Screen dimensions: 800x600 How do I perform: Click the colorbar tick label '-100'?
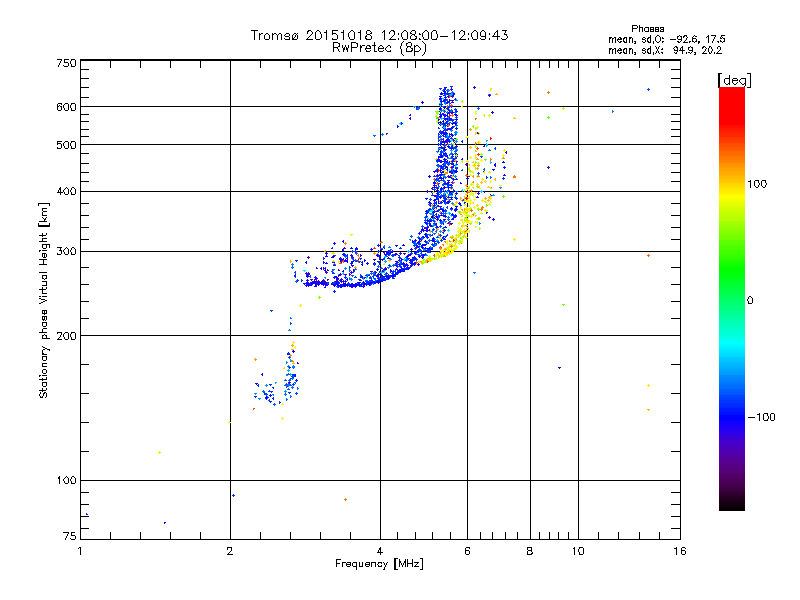761,417
